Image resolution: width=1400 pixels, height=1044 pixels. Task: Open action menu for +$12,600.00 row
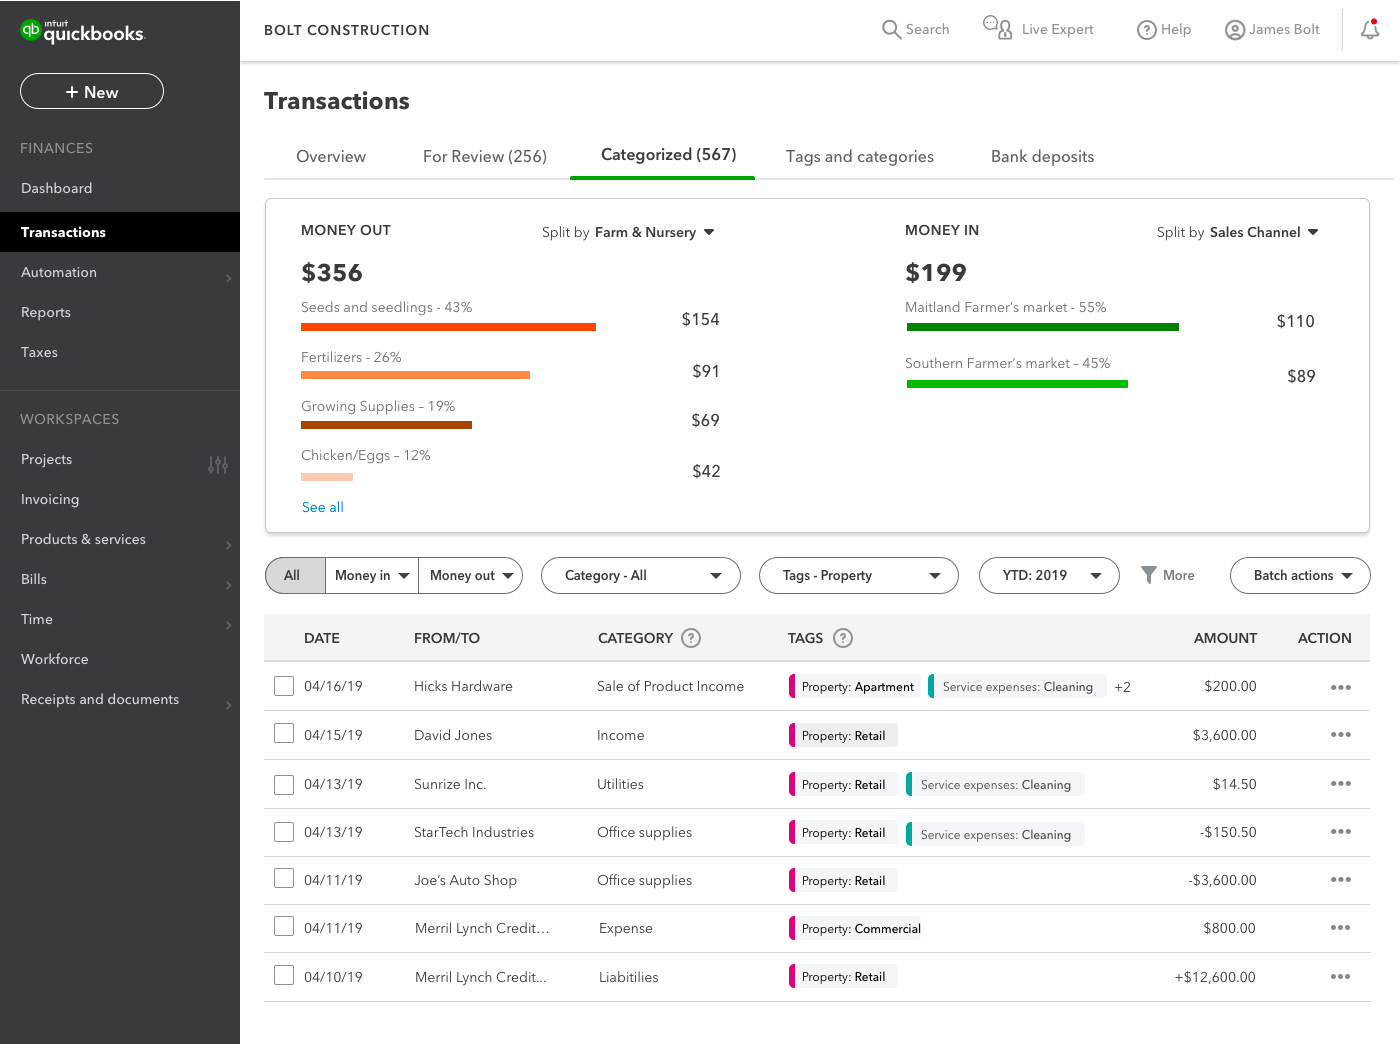click(1341, 977)
